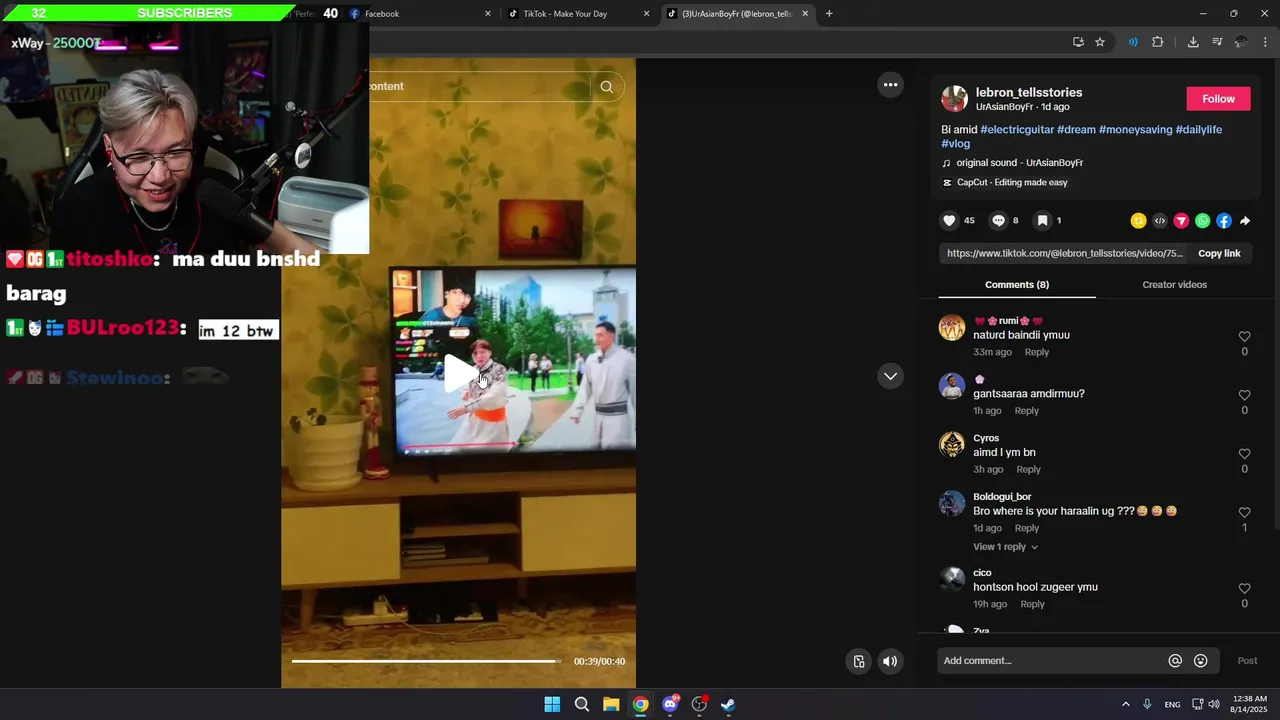Open the browser profile avatar

pos(1241,42)
